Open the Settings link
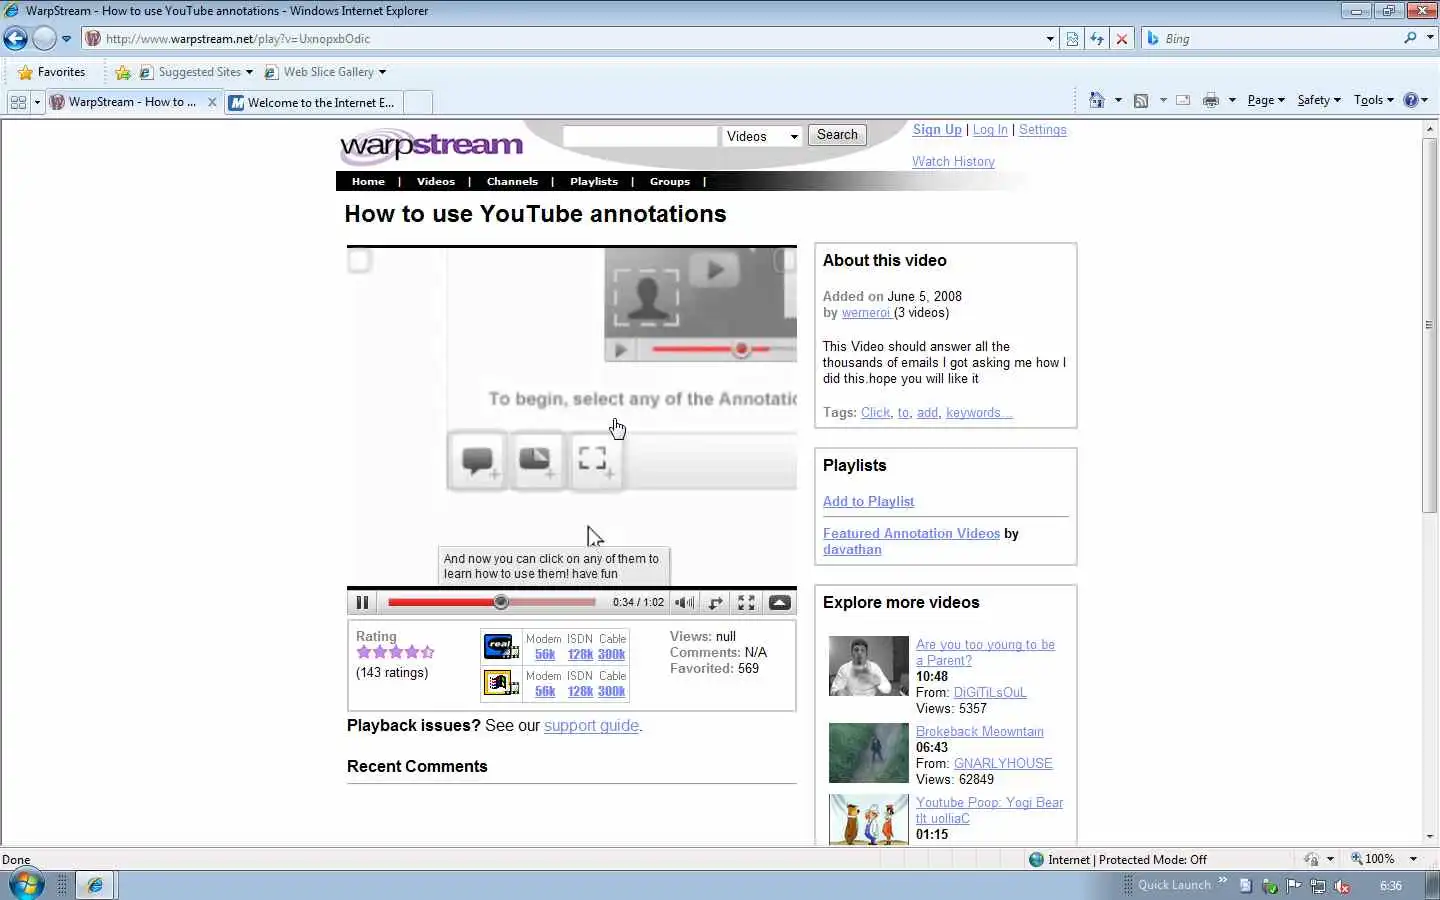This screenshot has height=900, width=1440. pos(1043,130)
